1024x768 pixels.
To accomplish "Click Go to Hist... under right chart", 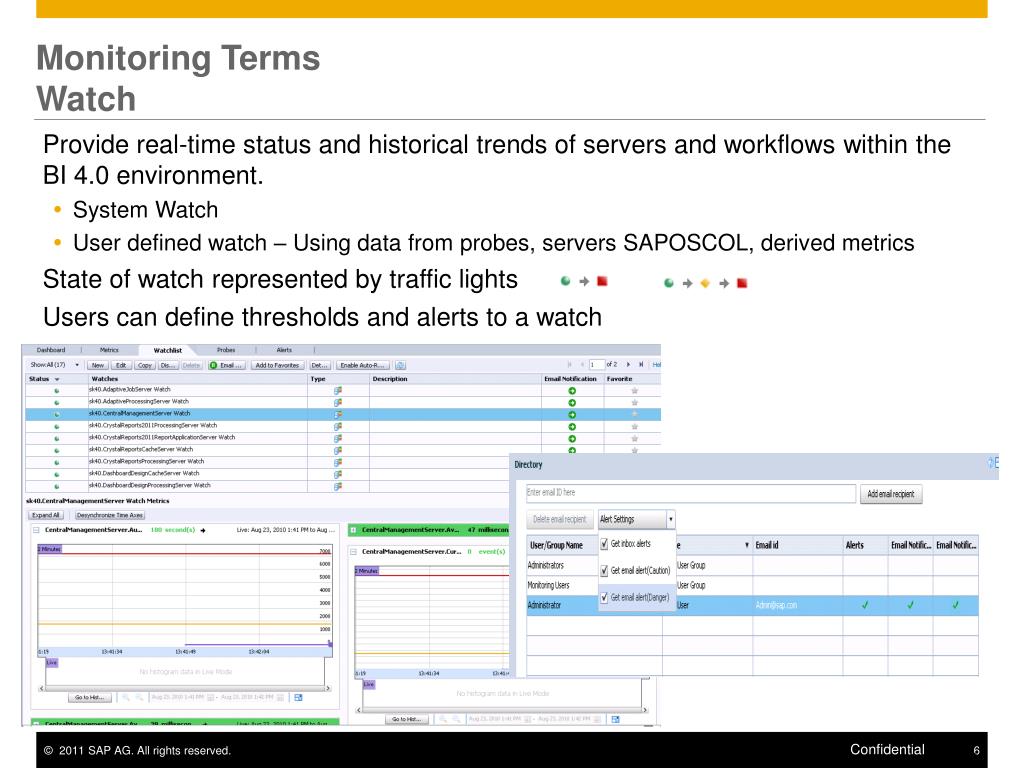I will (x=406, y=719).
